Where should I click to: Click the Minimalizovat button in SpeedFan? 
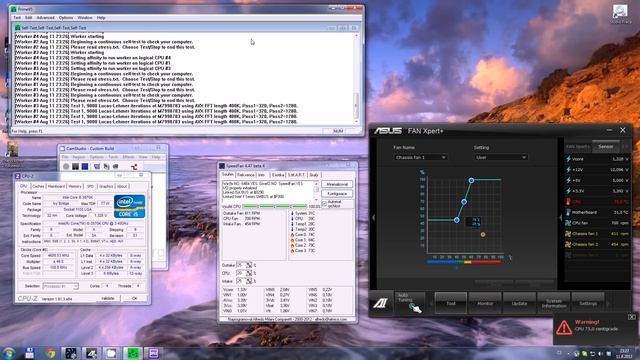337,184
